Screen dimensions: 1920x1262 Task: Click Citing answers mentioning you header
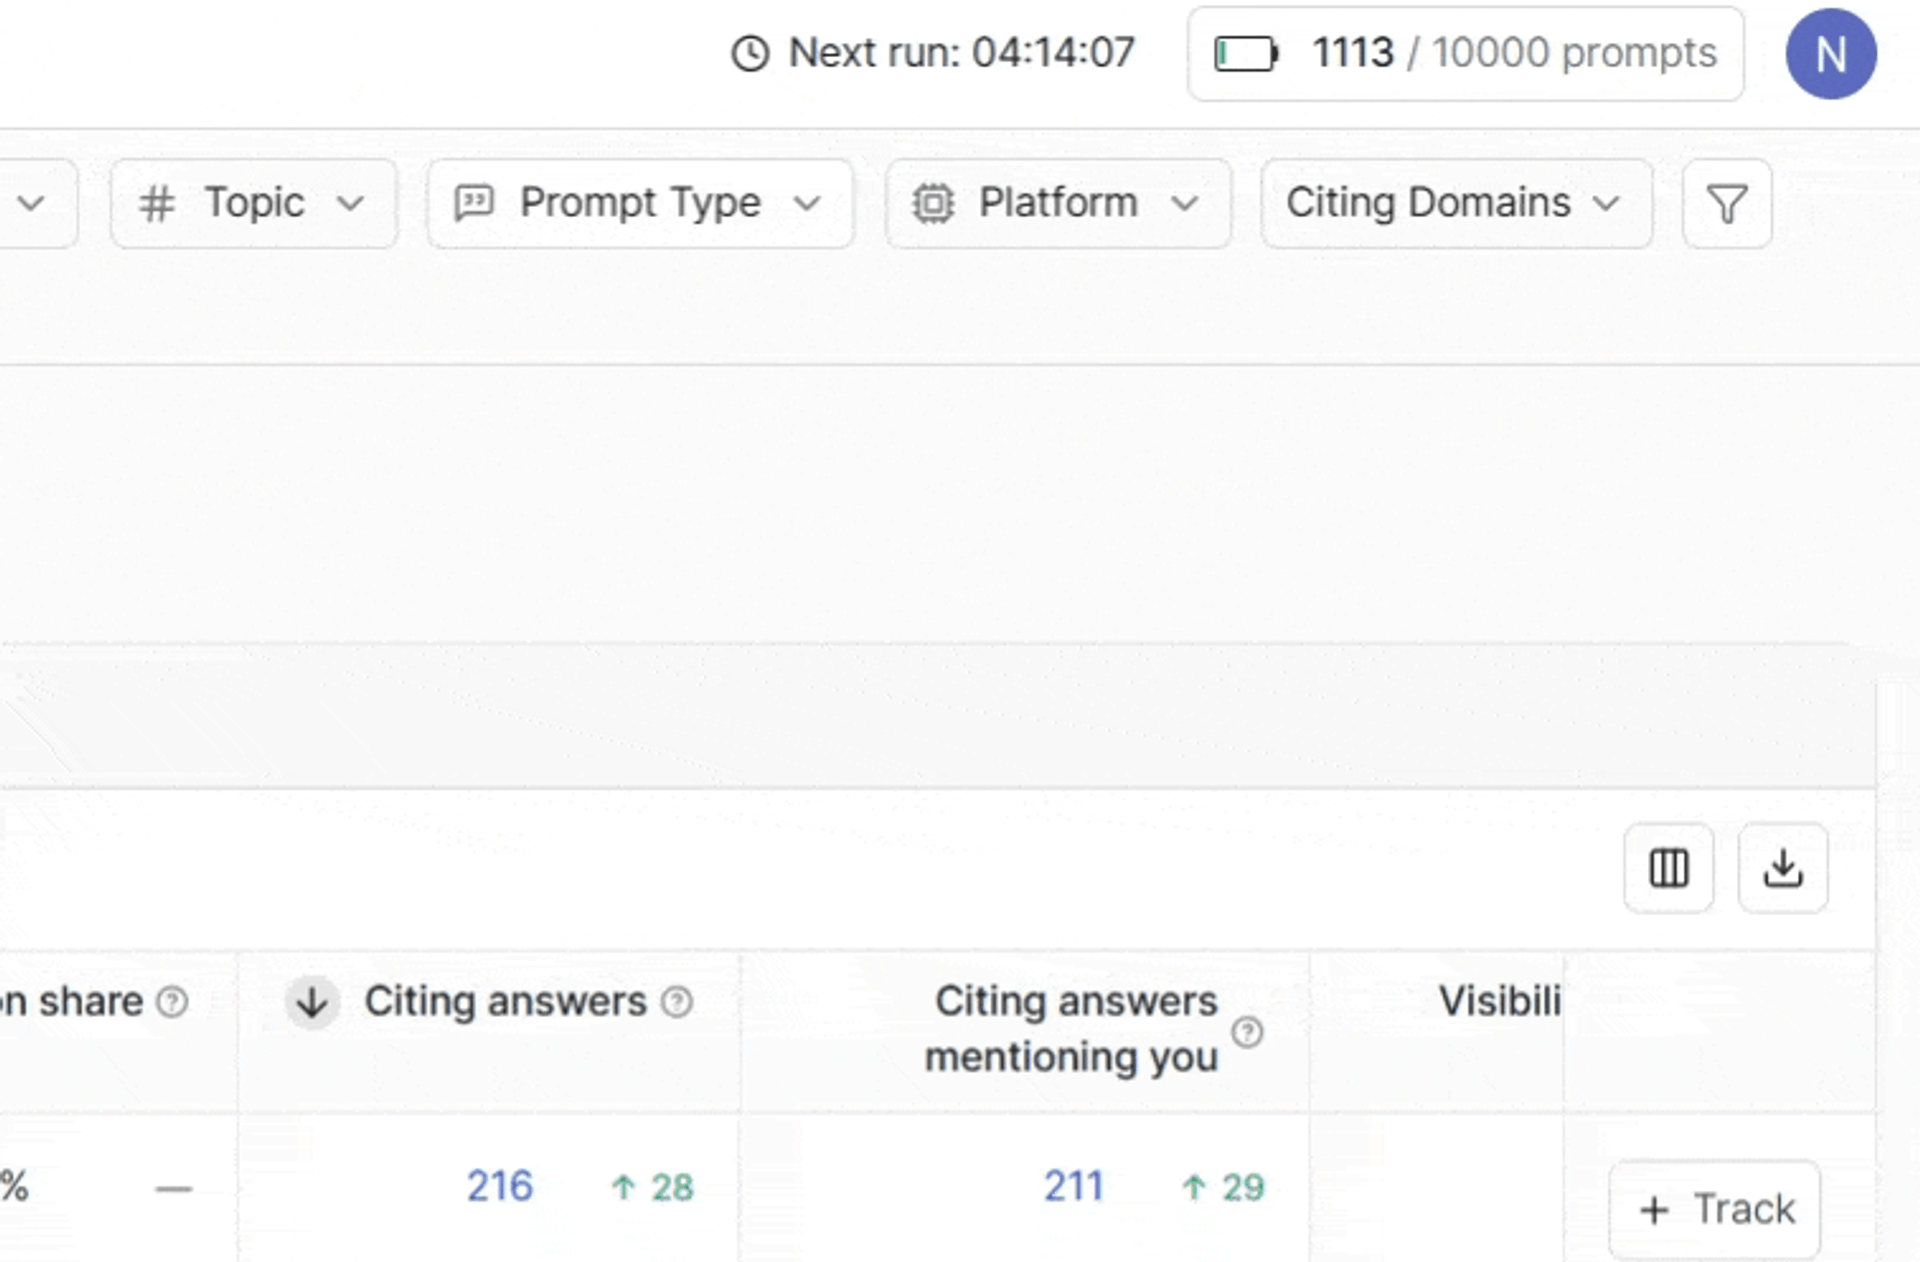pos(1072,1029)
